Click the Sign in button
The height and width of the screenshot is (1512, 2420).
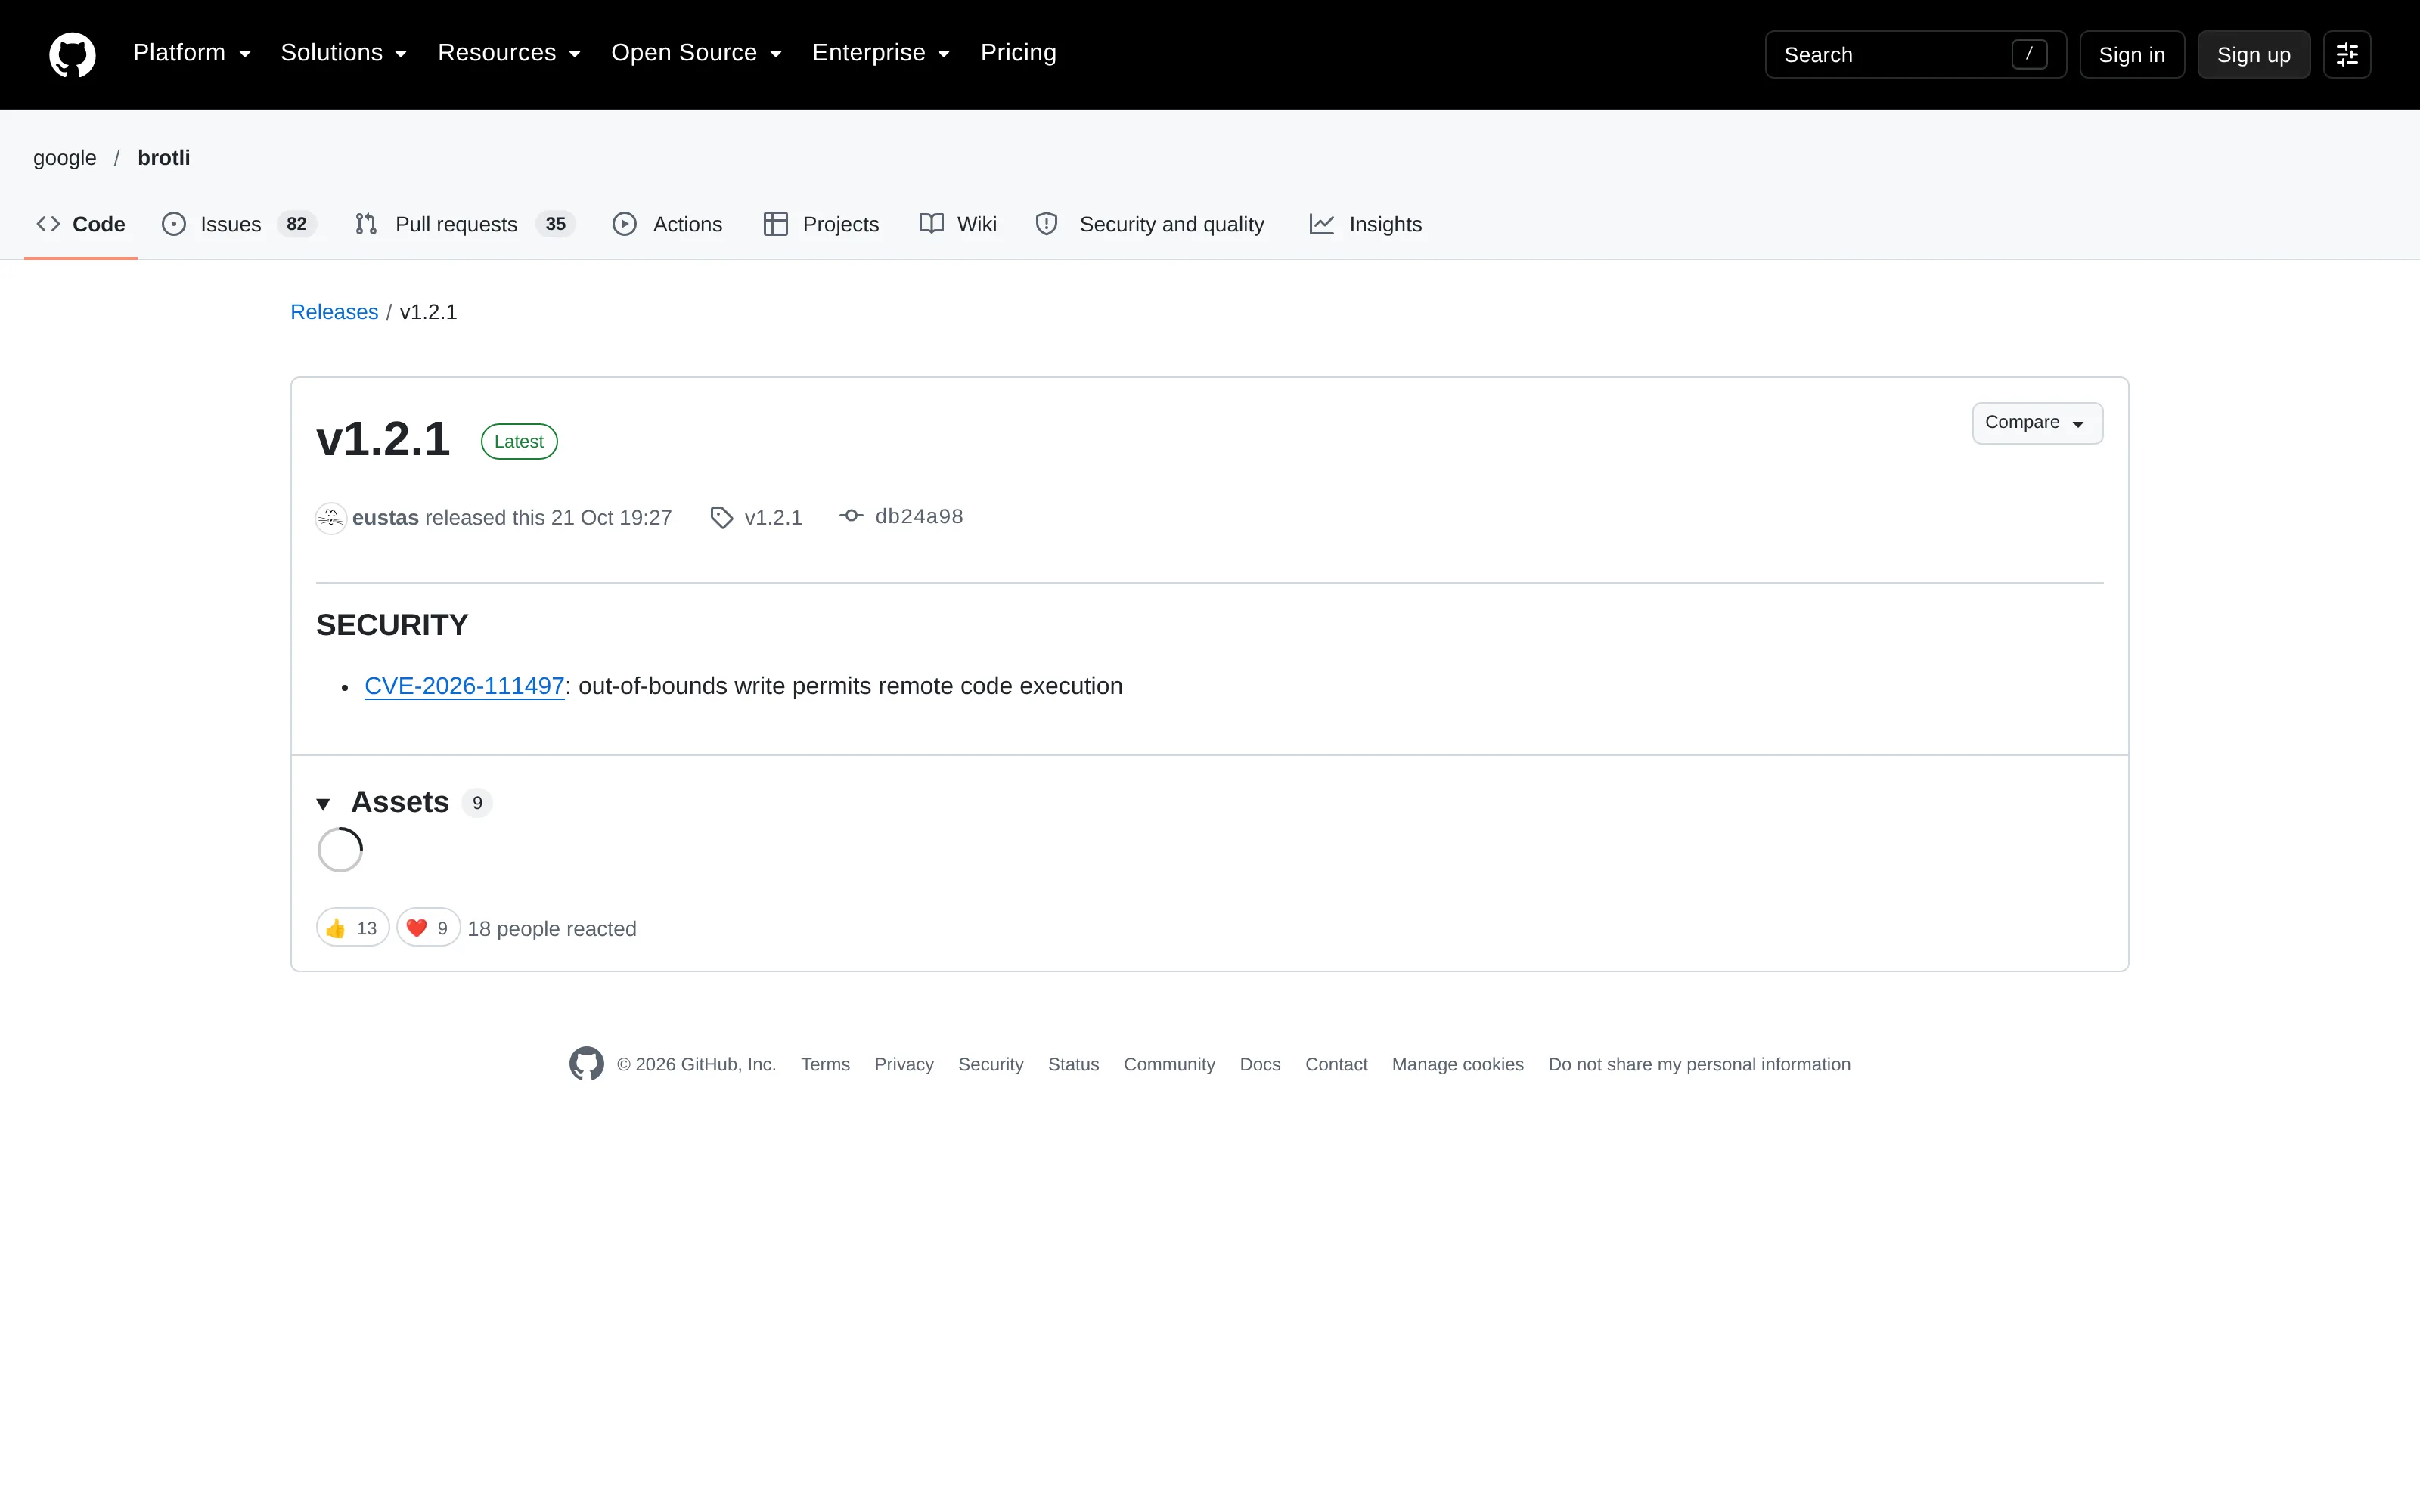(x=2132, y=54)
